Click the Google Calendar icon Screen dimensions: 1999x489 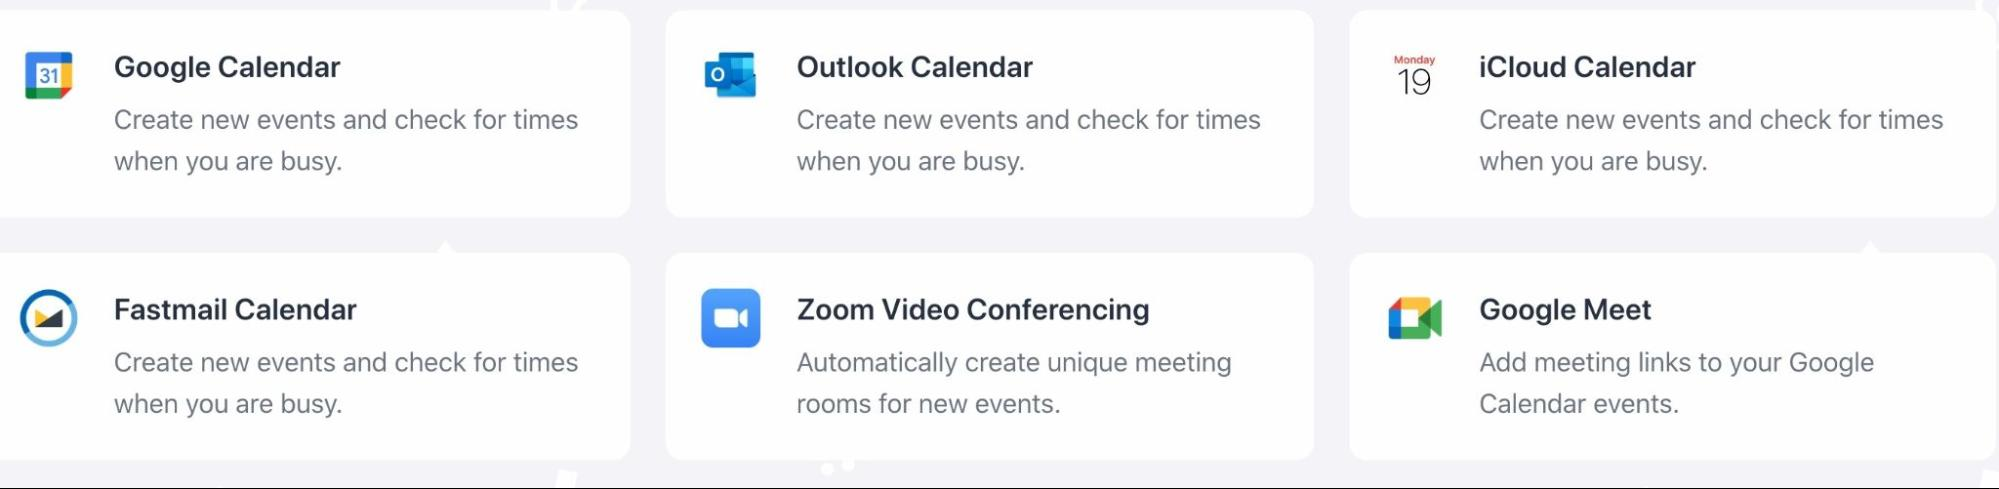coord(49,75)
